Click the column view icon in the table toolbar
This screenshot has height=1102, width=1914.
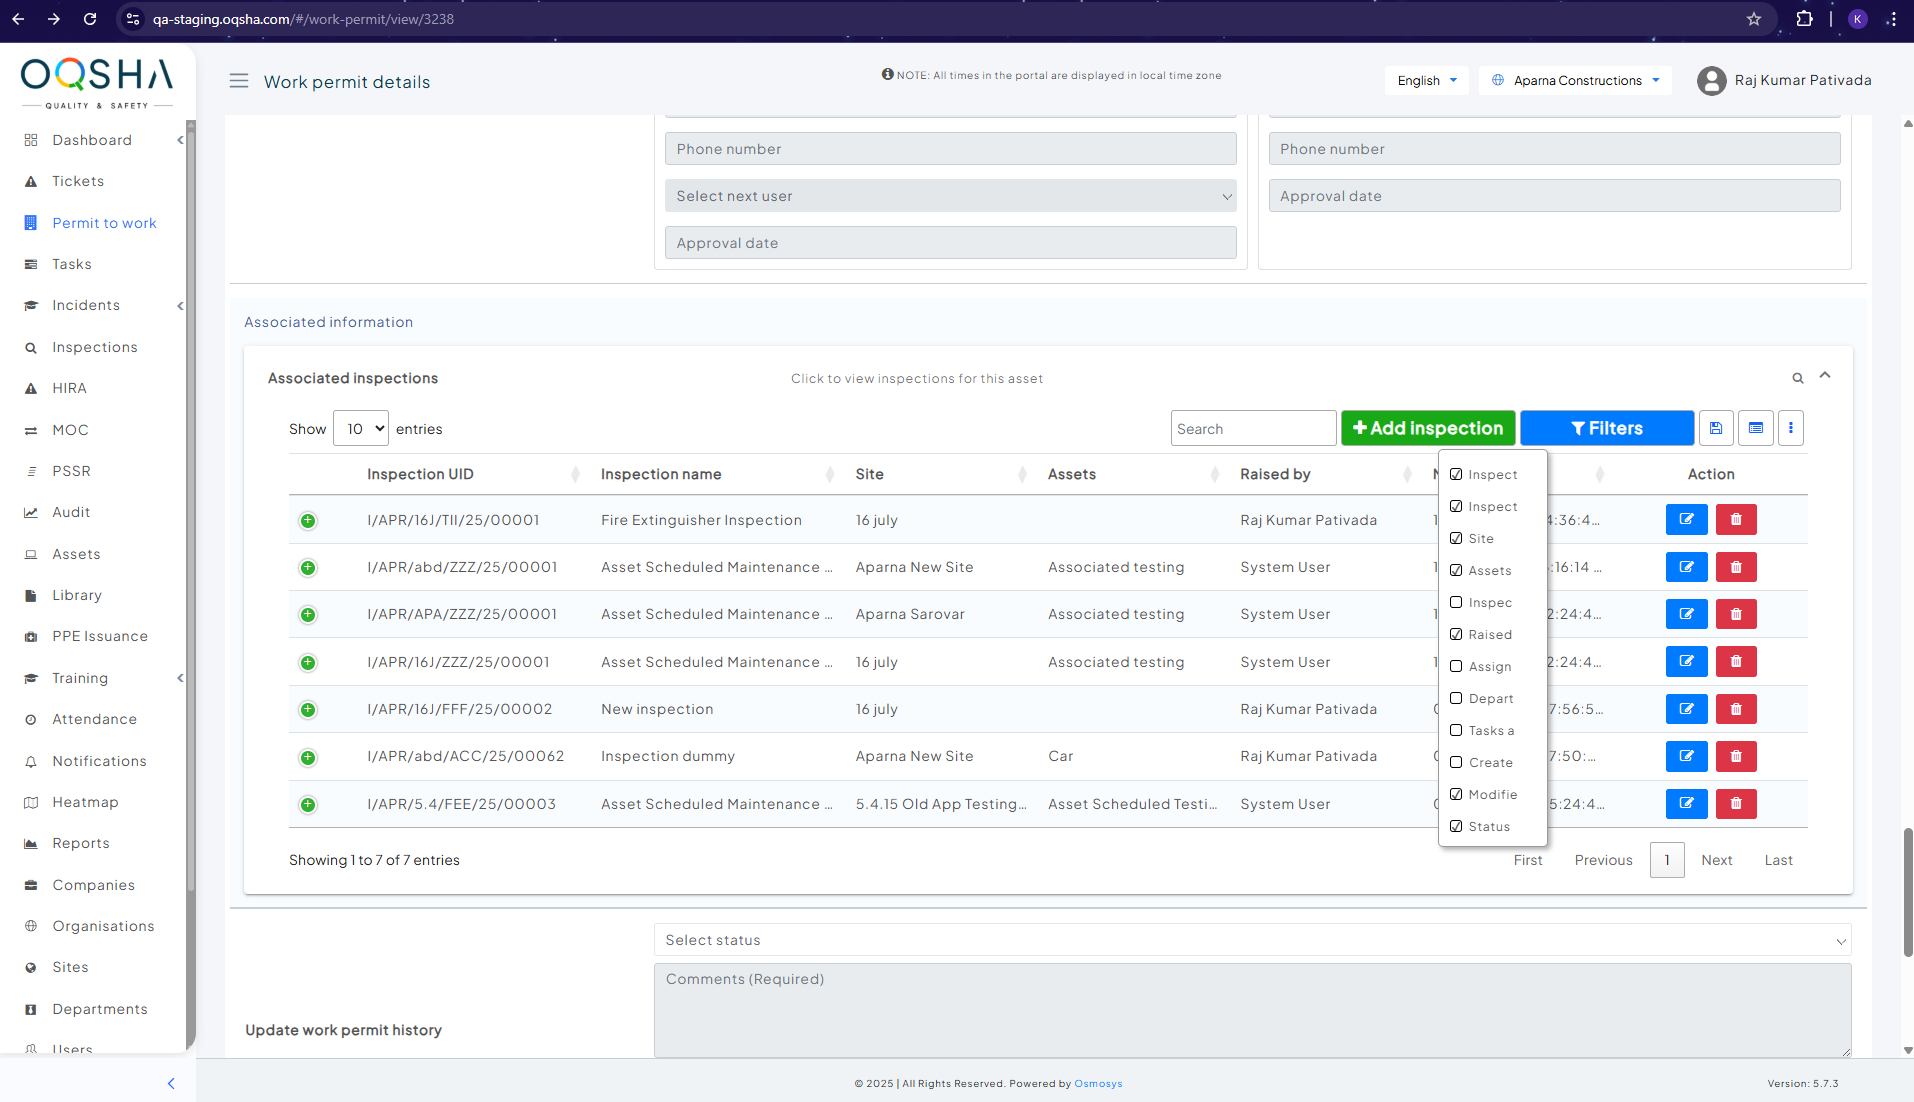(x=1755, y=428)
